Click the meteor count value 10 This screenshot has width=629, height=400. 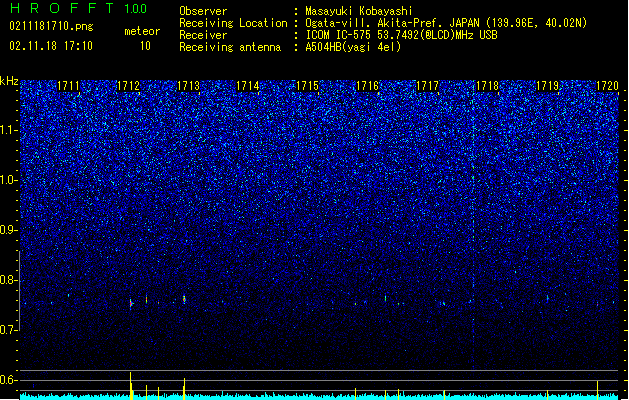pyautogui.click(x=145, y=46)
